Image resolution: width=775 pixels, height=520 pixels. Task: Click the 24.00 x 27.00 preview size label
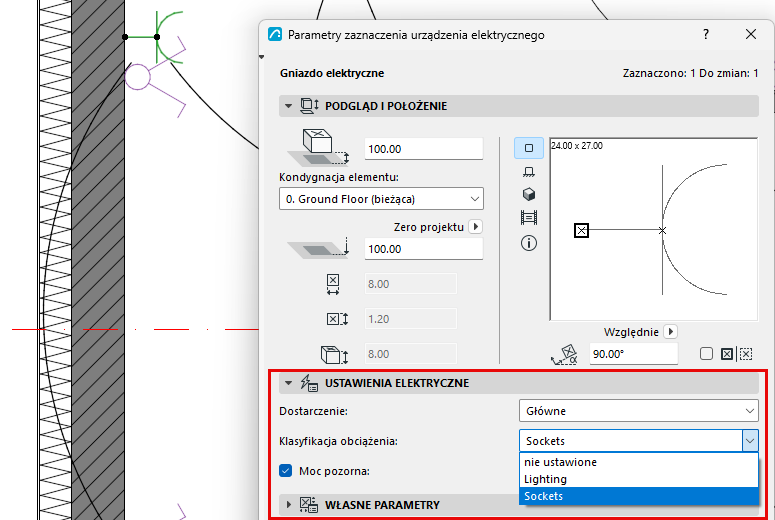577,146
